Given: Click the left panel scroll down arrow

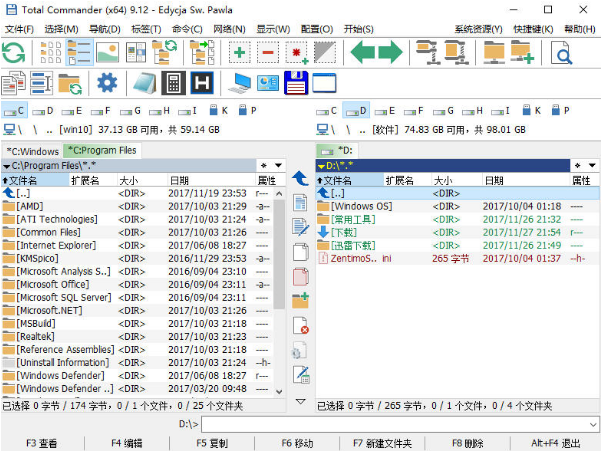Looking at the screenshot, I should point(279,392).
